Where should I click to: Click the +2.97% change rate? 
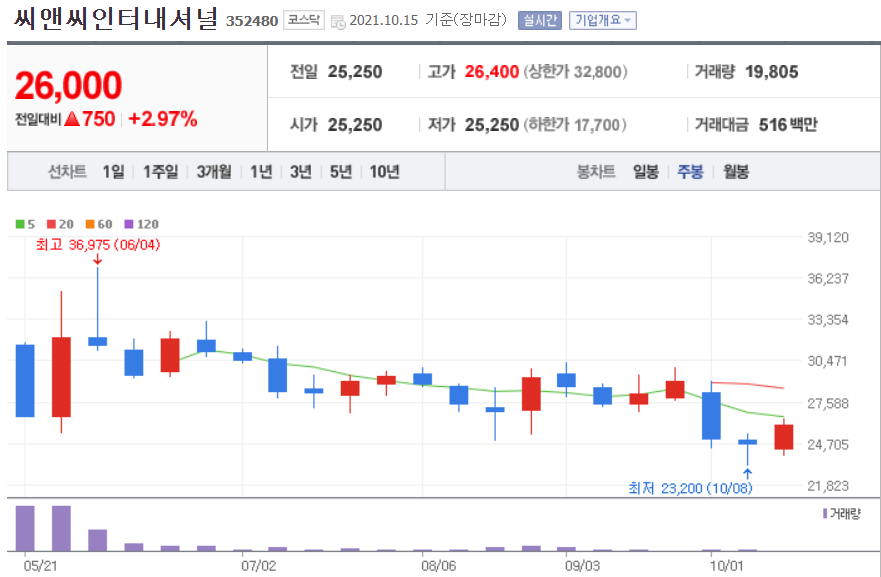click(163, 119)
